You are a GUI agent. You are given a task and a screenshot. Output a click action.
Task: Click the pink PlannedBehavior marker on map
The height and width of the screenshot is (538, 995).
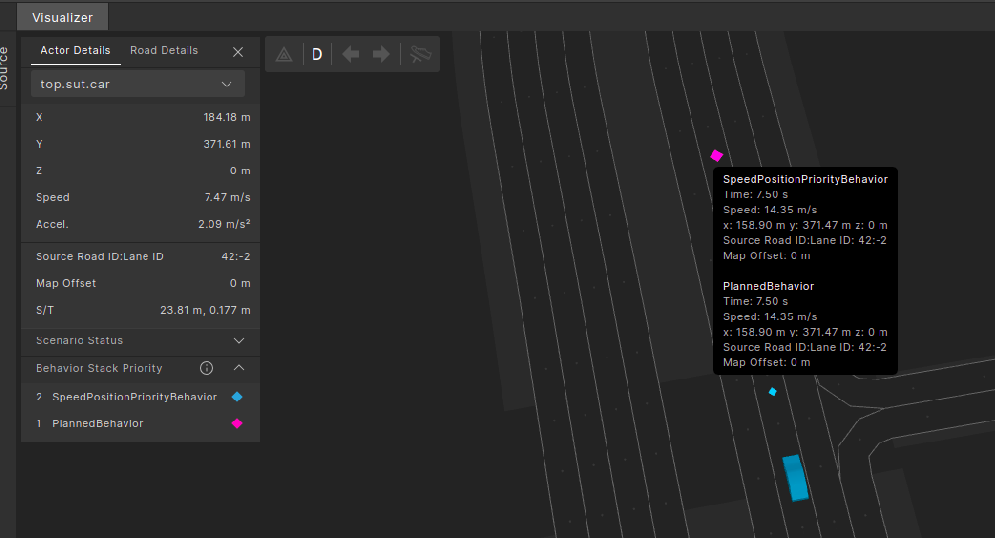716,155
